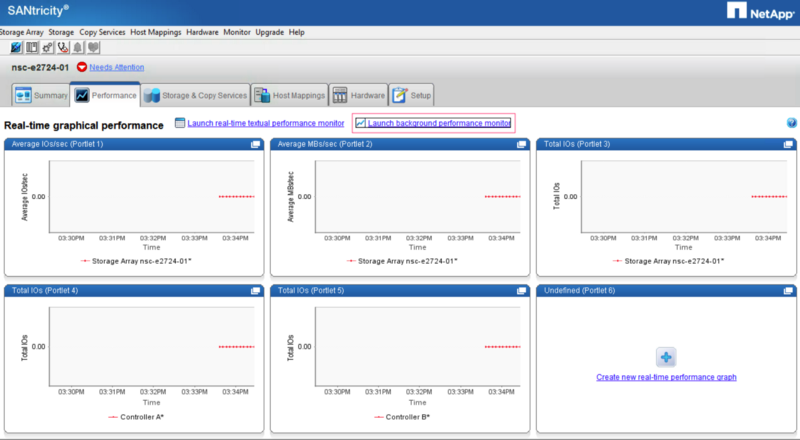
Task: Click the blue plus icon in Portlet 6
Action: [666, 357]
